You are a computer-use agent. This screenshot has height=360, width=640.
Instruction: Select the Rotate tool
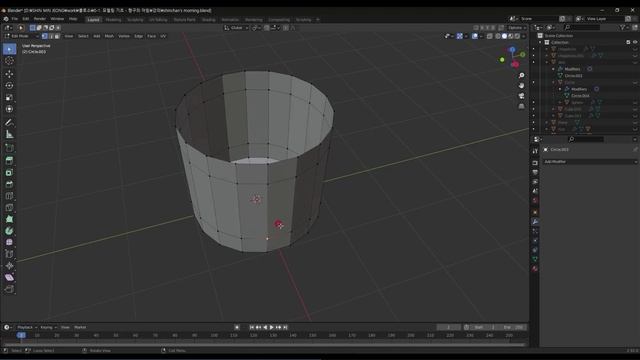coord(9,86)
